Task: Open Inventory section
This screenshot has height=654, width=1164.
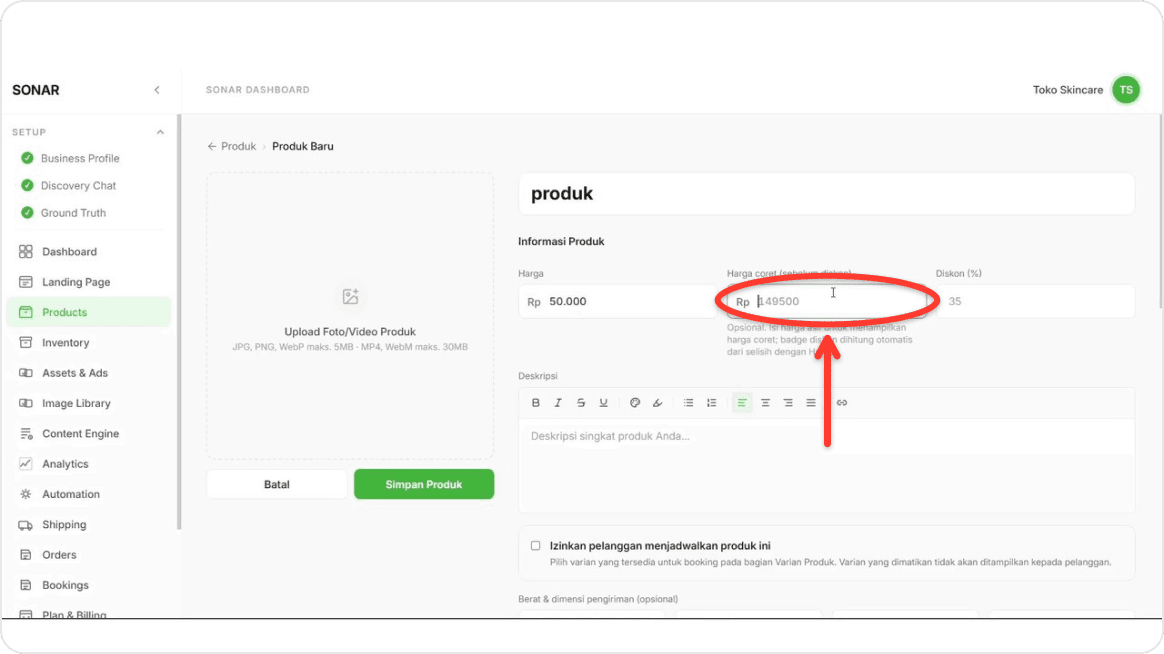Action: 65,343
